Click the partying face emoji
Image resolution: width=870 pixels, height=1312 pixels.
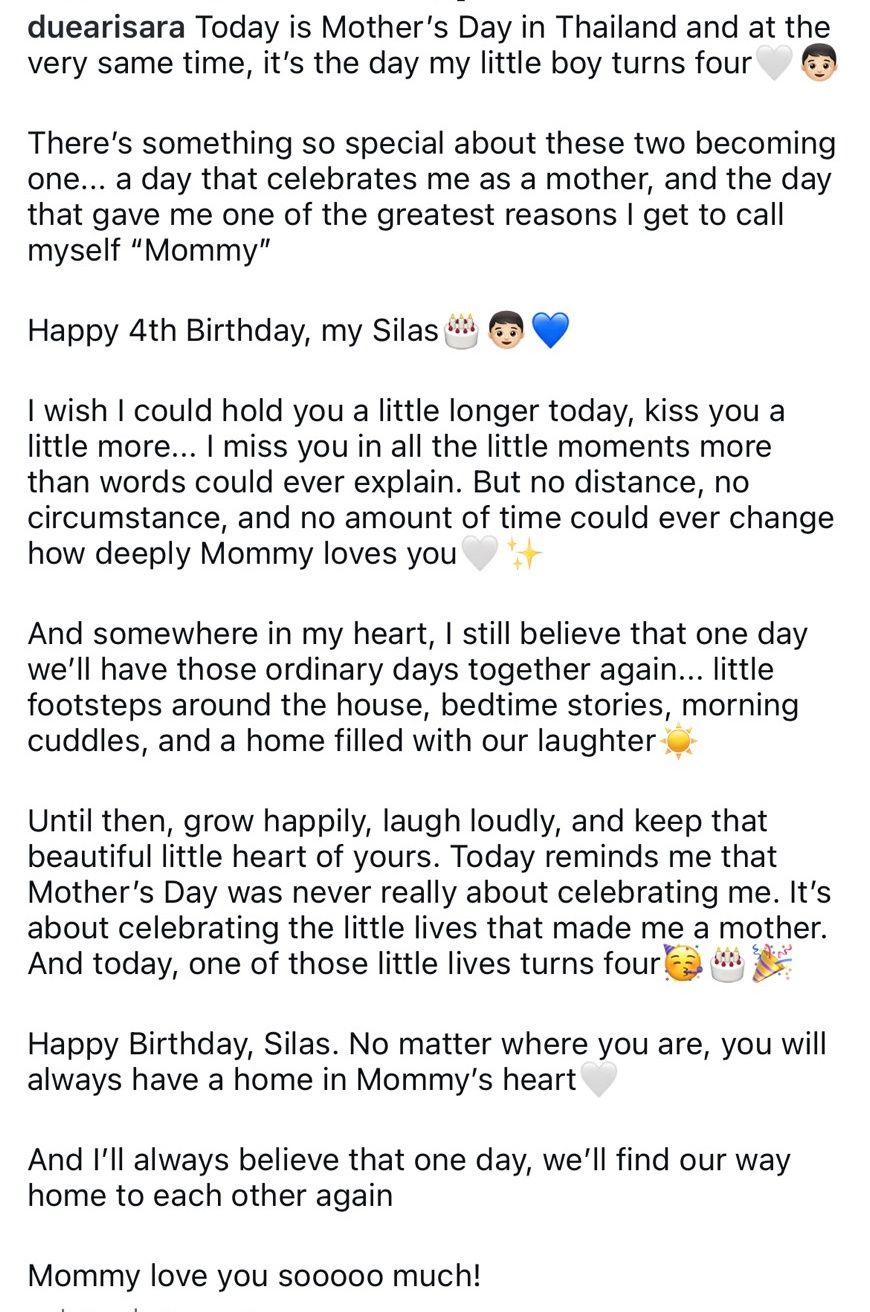[683, 965]
